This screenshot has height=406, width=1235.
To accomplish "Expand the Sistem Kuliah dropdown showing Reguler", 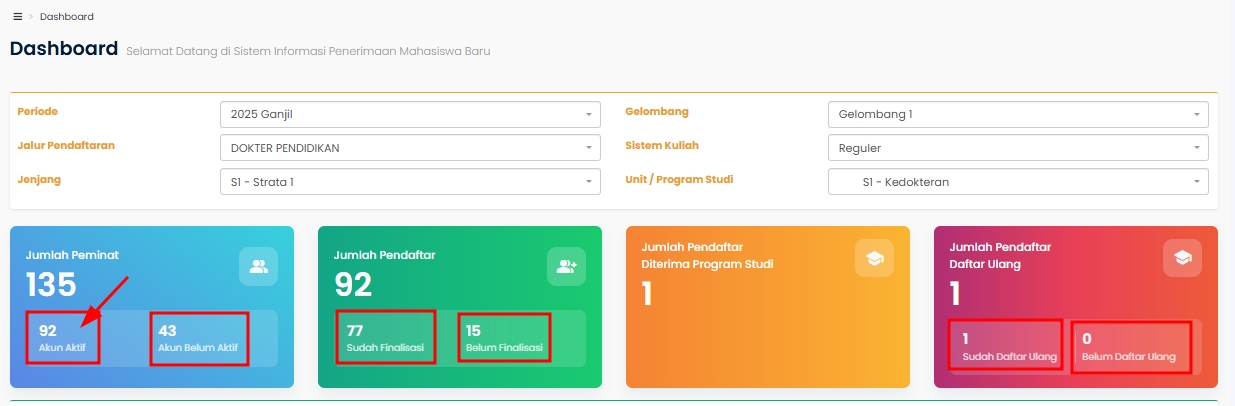I will [x=1018, y=148].
